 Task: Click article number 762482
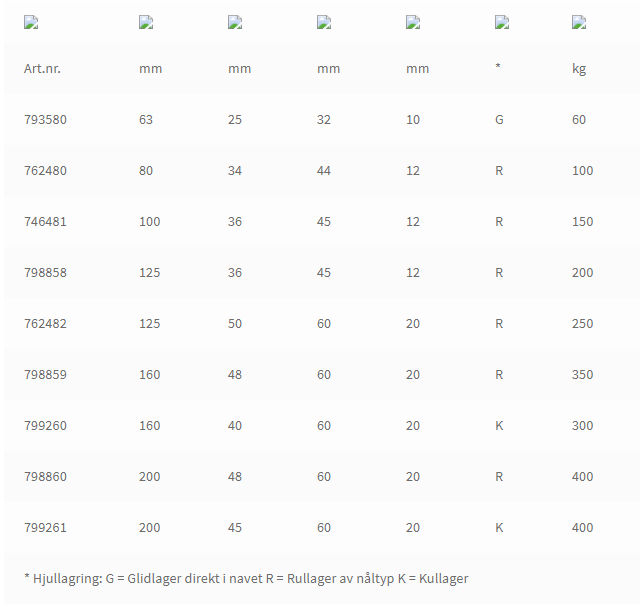click(45, 324)
